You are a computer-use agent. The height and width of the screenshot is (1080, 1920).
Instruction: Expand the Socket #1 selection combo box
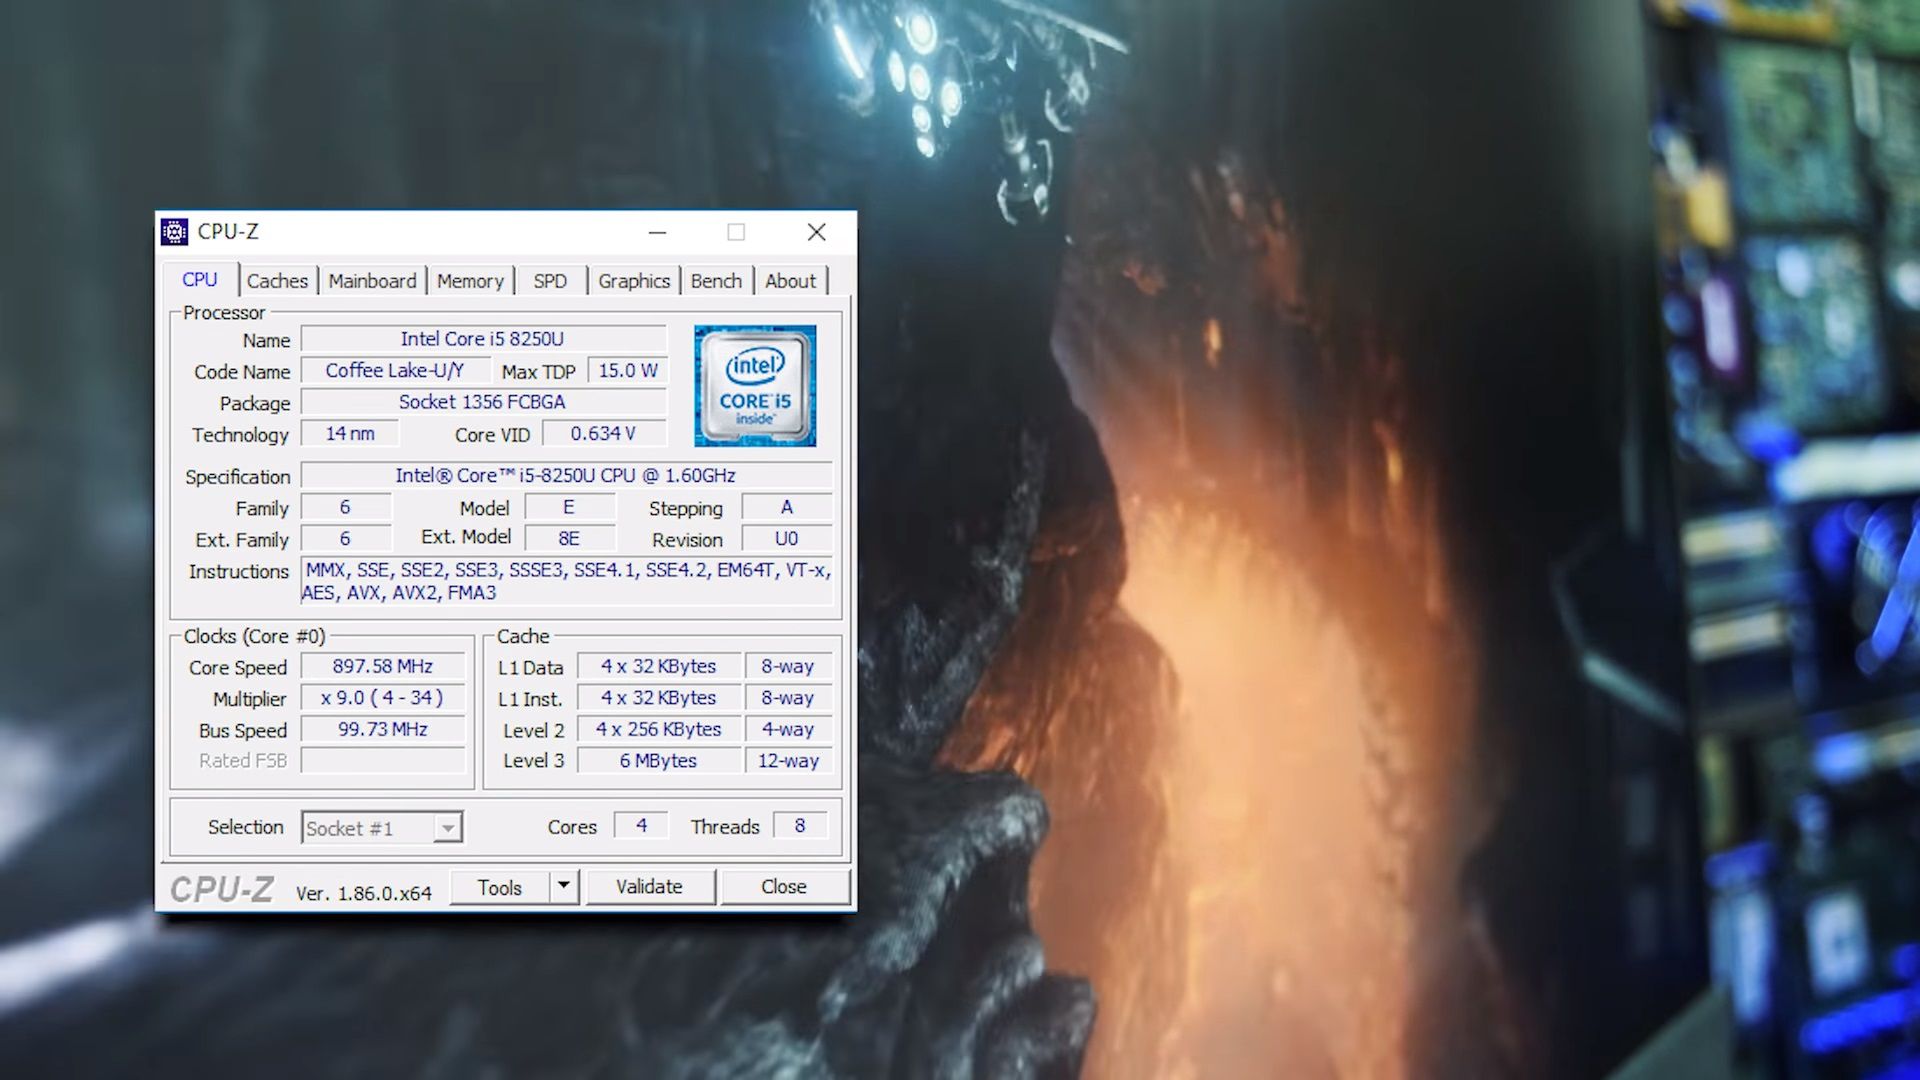click(x=448, y=828)
